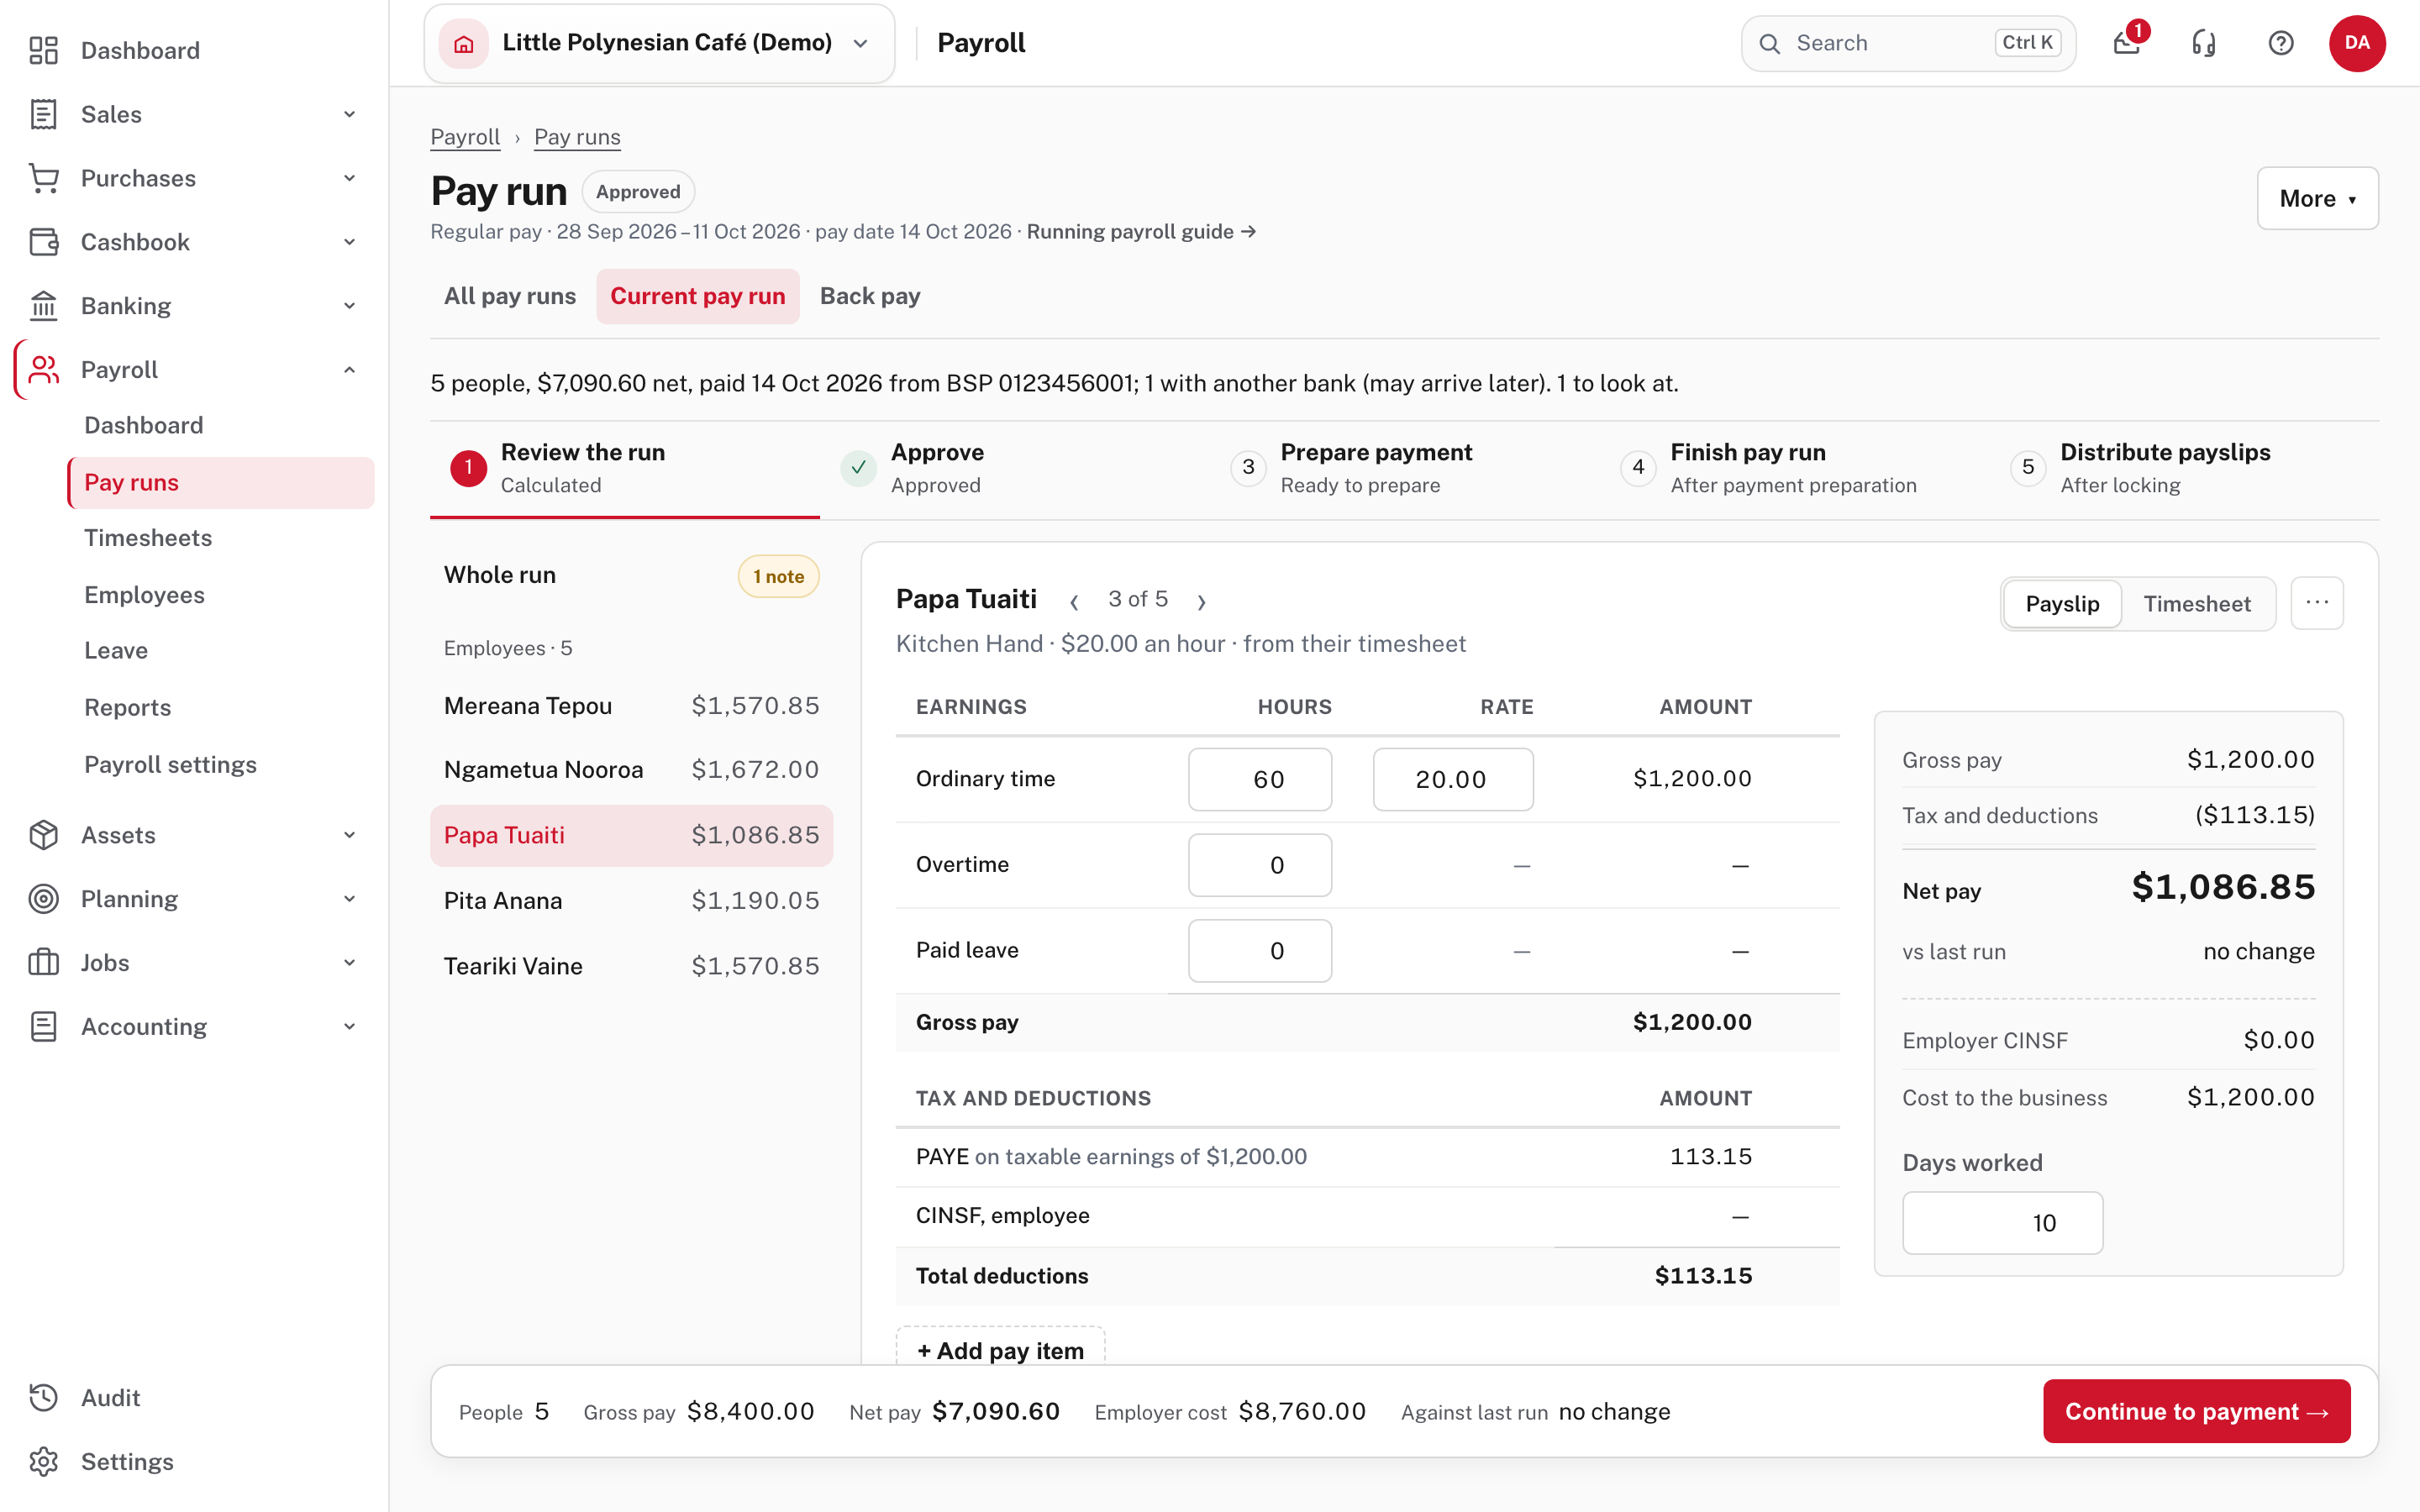Click the Planning target icon

[43, 899]
